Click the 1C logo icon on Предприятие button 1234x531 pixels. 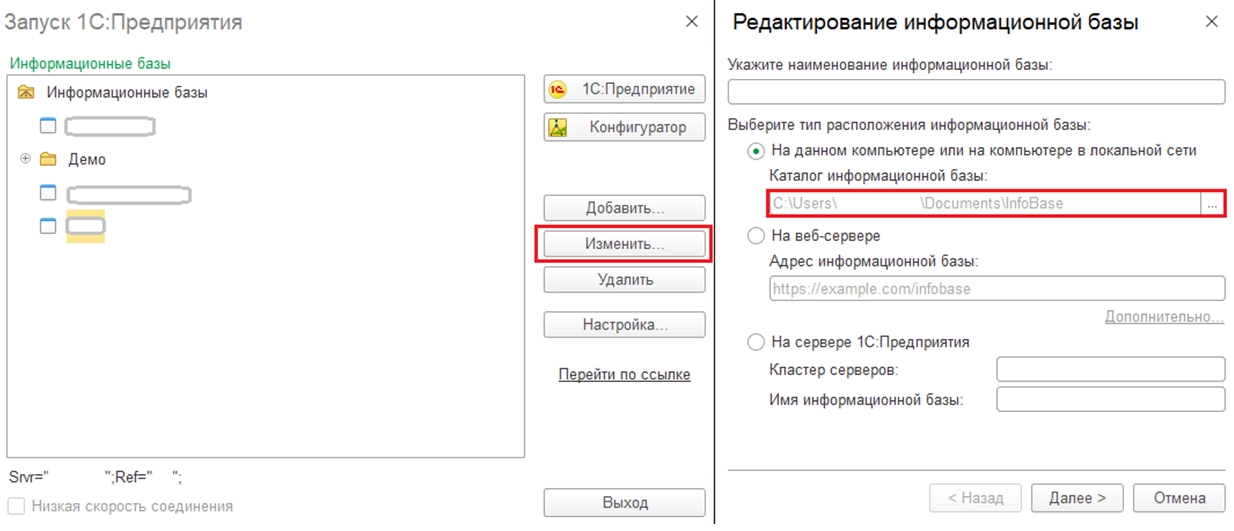pyautogui.click(x=558, y=89)
